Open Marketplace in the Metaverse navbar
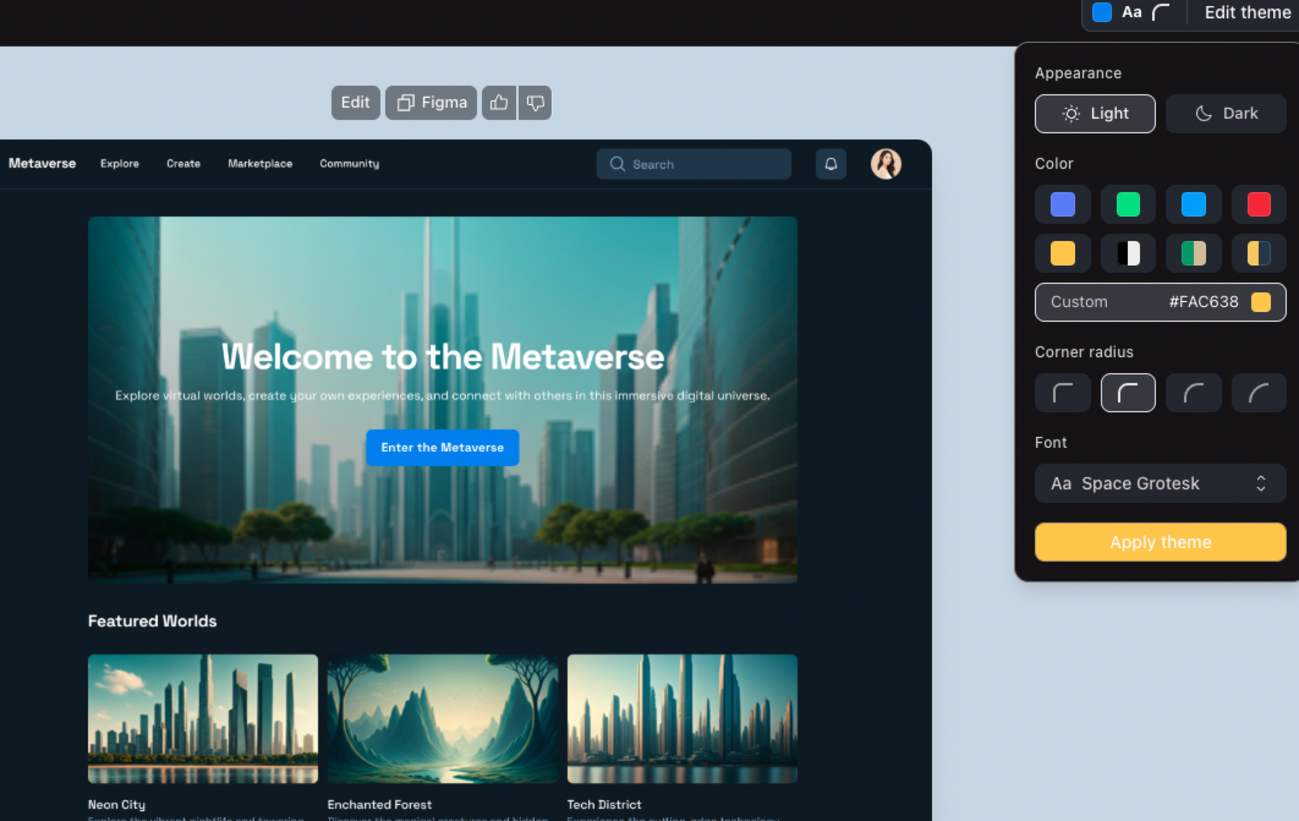Viewport: 1299px width, 821px height. point(260,164)
